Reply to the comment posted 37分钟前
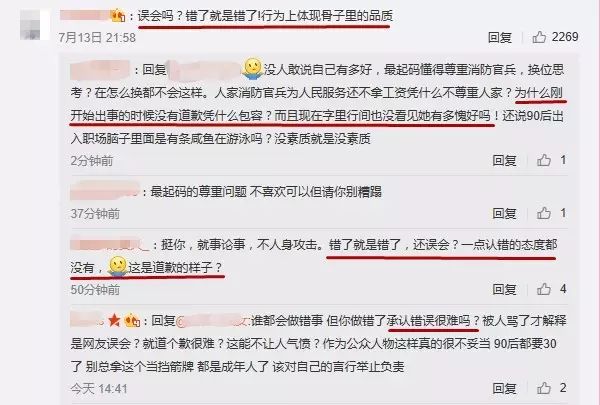Image resolution: width=600 pixels, height=405 pixels. tap(504, 213)
